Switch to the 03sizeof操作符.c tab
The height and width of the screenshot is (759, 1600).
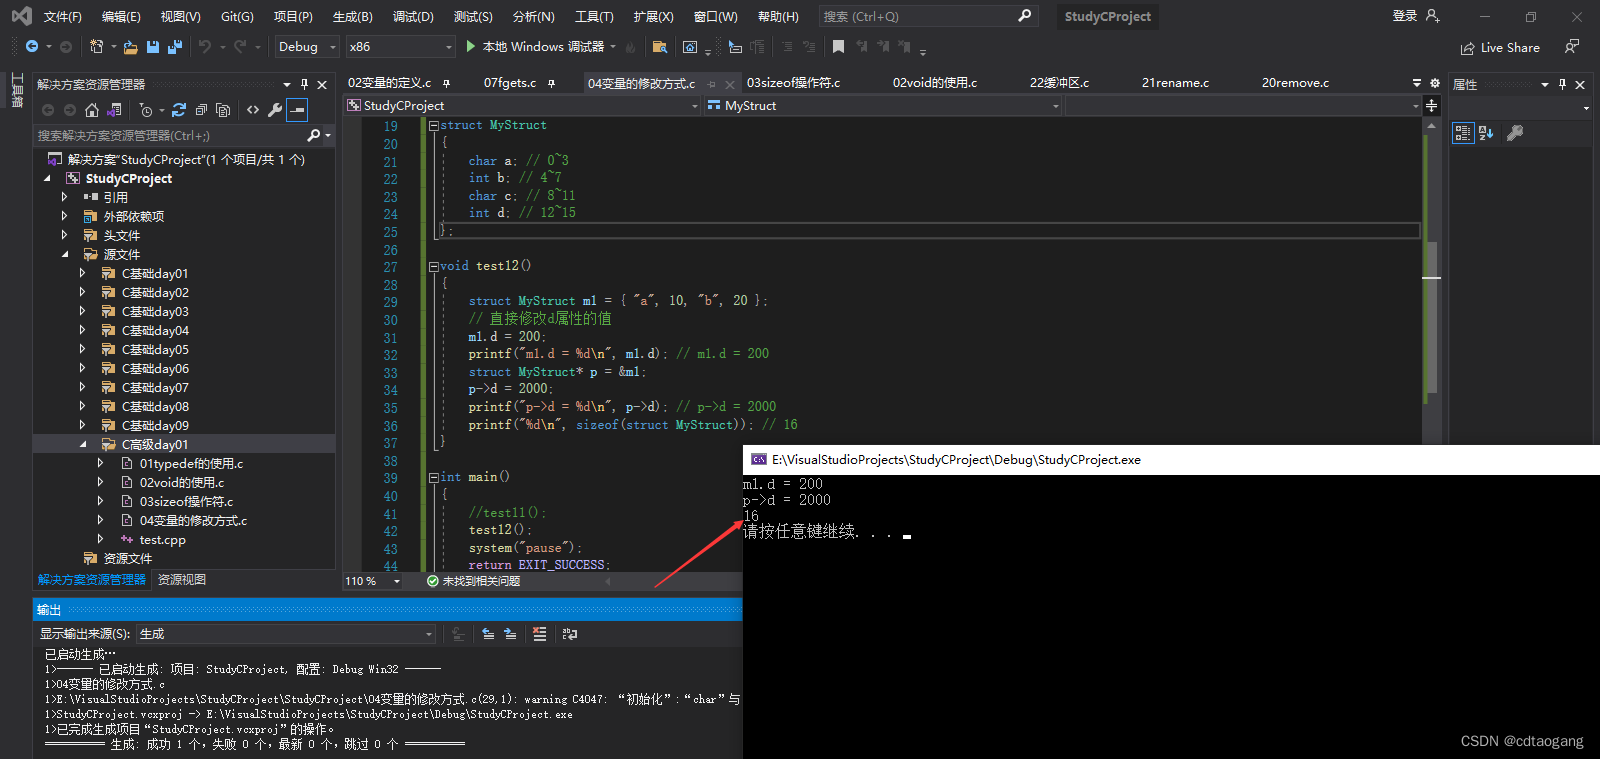point(794,83)
